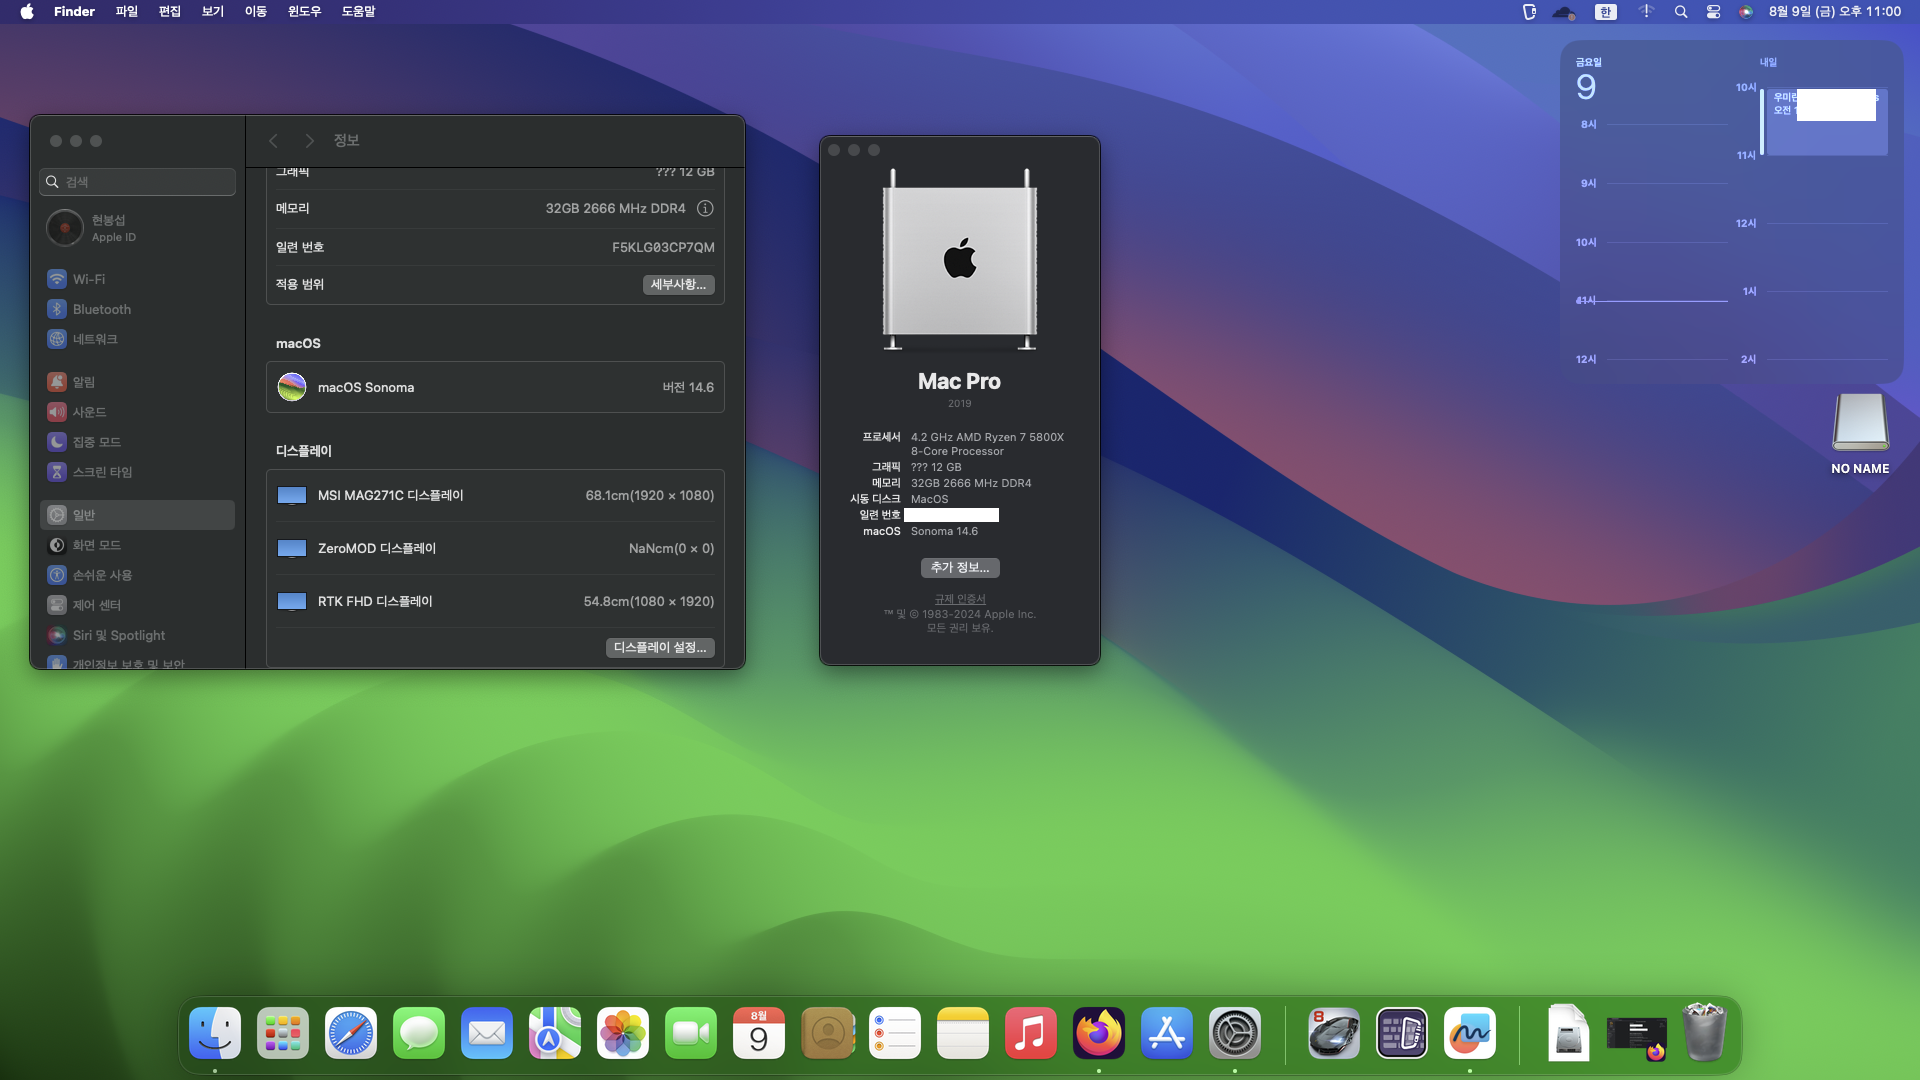This screenshot has width=1920, height=1080.
Task: Select Bluetooth settings in sidebar
Action: [103, 309]
